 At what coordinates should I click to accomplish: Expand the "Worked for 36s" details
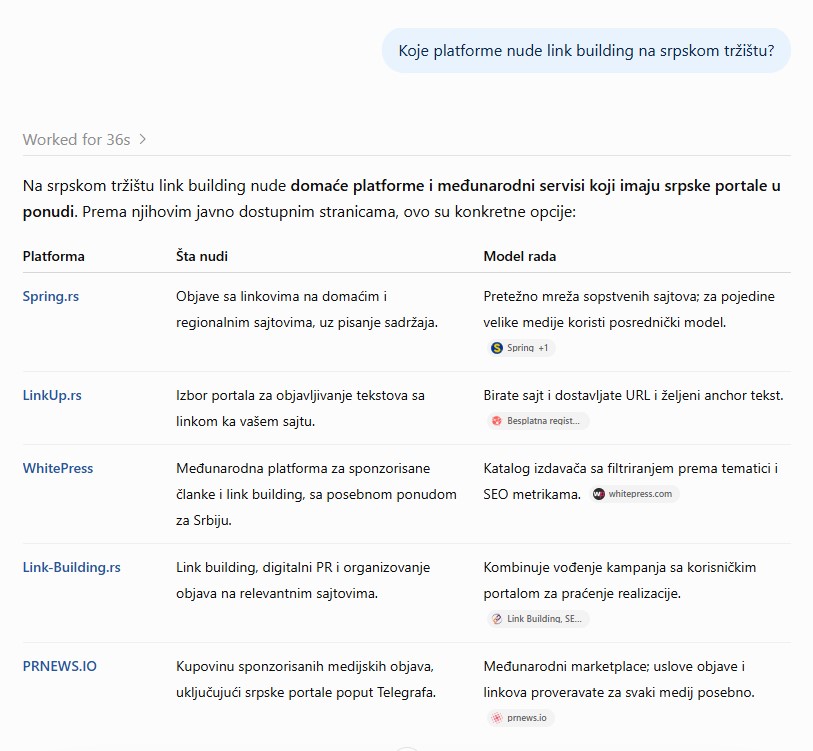(84, 140)
